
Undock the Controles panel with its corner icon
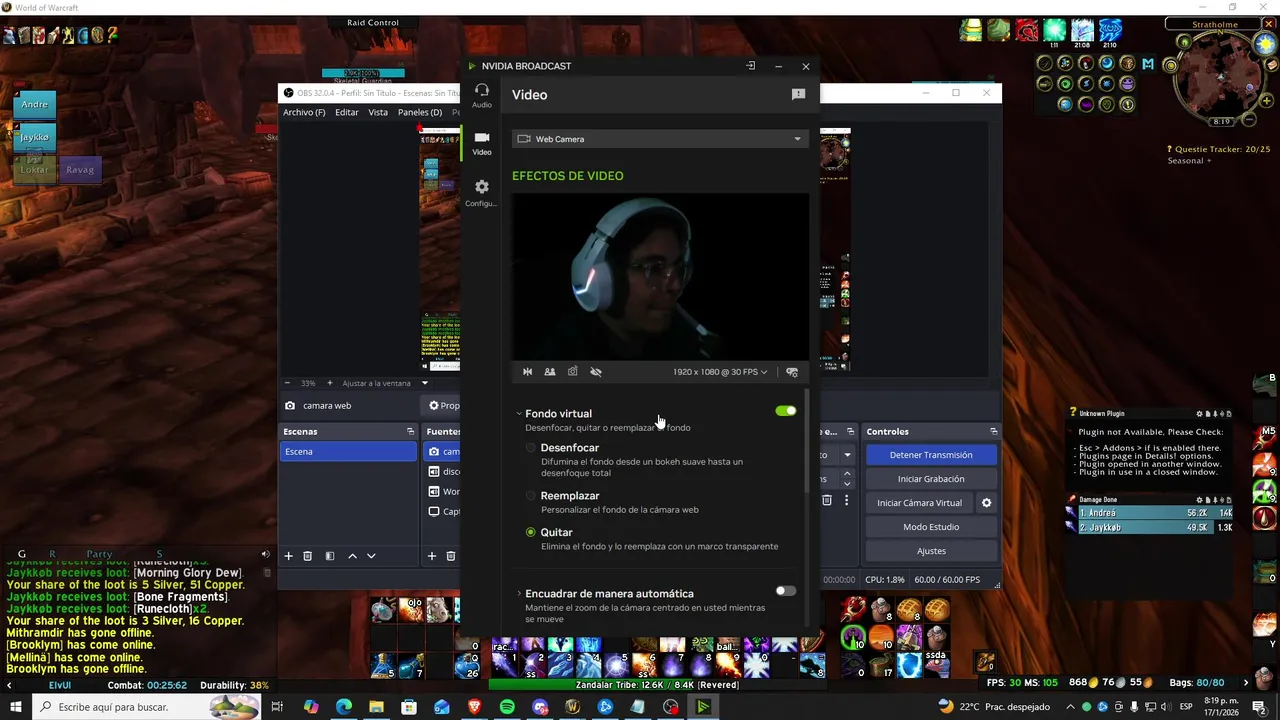993,432
